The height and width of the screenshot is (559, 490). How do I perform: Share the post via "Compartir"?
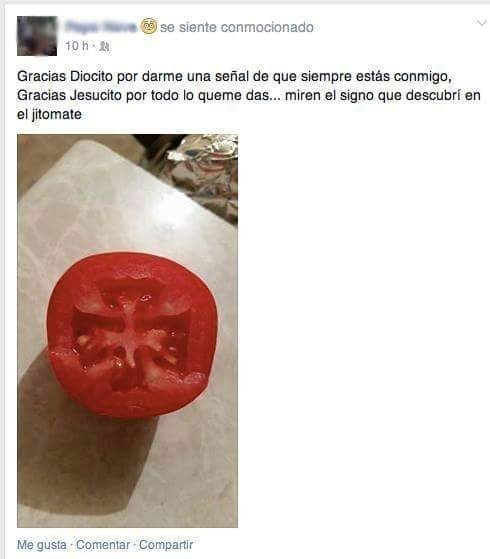(x=166, y=545)
